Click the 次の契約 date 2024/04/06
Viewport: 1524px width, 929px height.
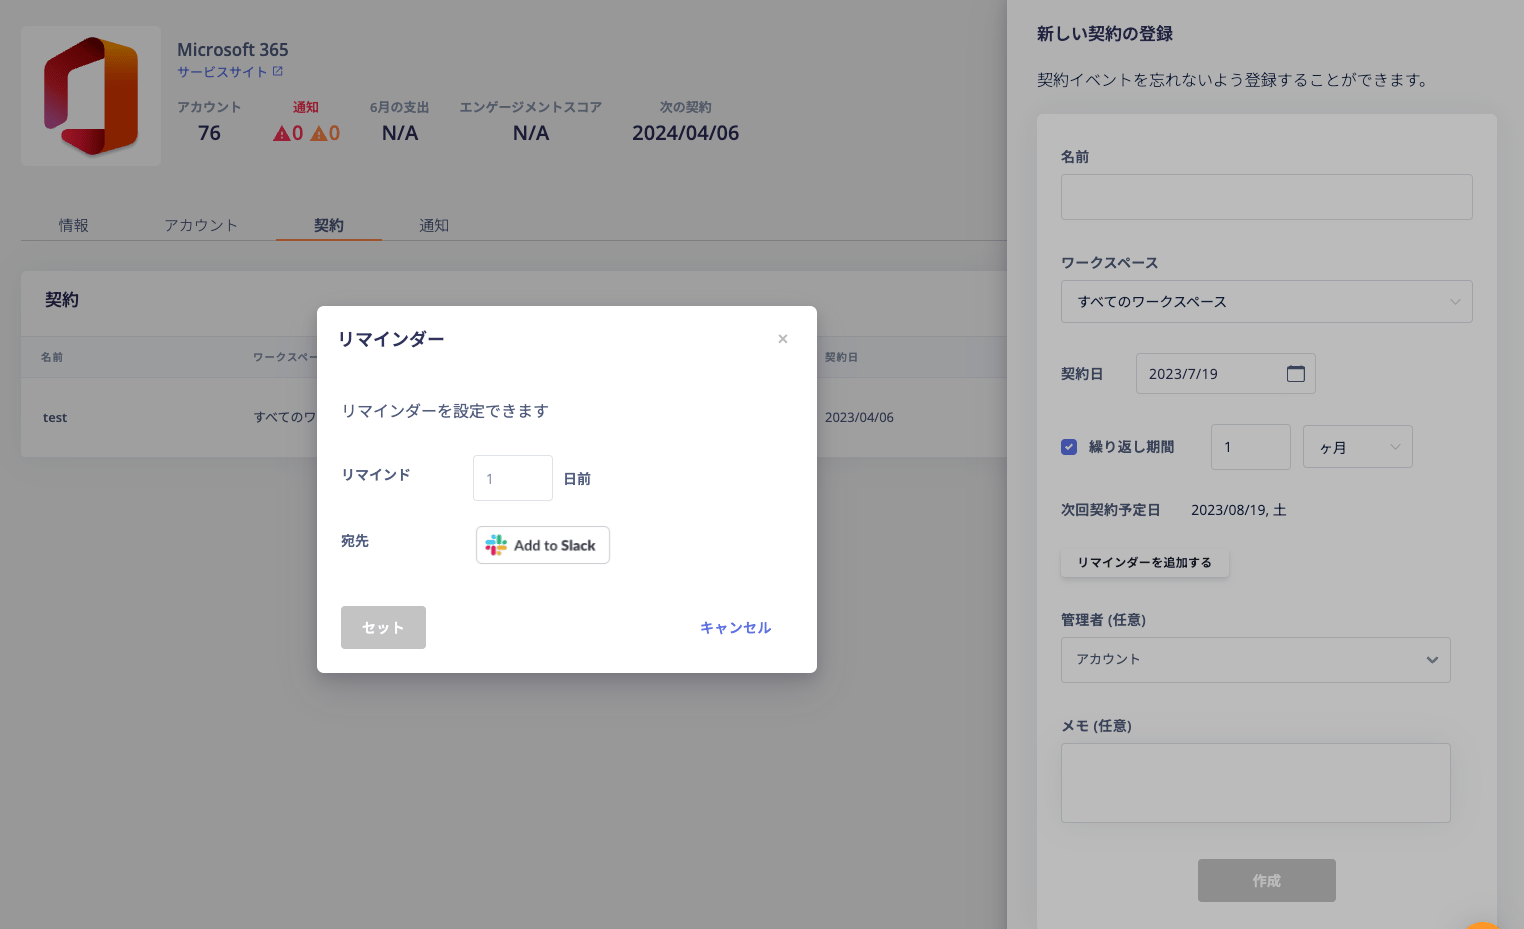pyautogui.click(x=685, y=133)
